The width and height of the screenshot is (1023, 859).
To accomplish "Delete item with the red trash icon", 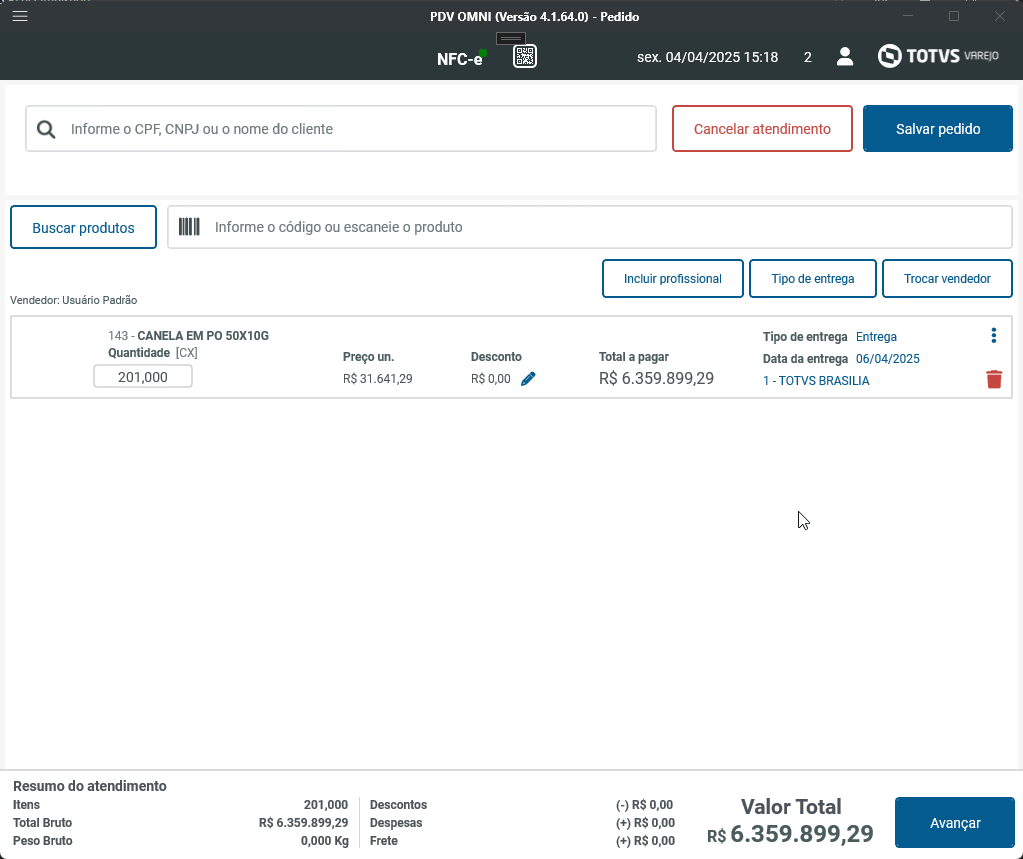I will click(994, 379).
